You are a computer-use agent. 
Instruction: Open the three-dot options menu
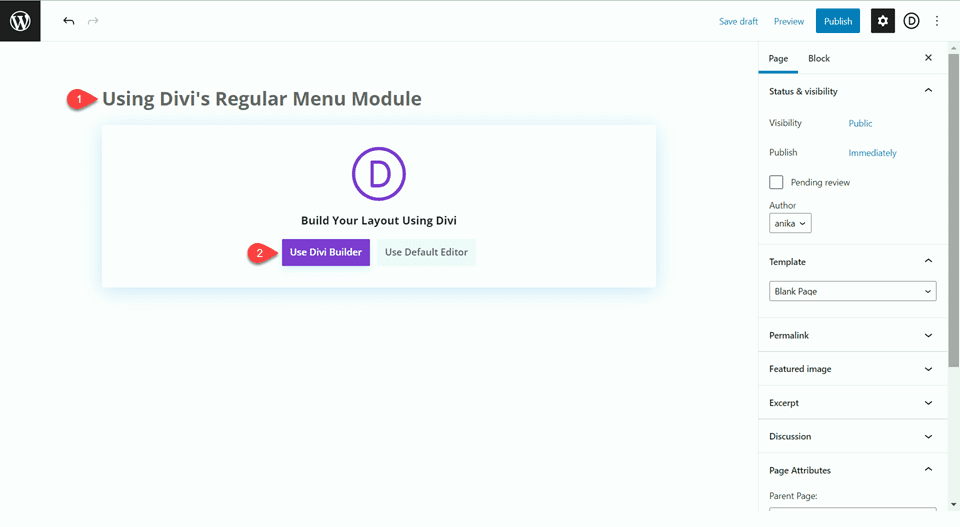pyautogui.click(x=937, y=21)
